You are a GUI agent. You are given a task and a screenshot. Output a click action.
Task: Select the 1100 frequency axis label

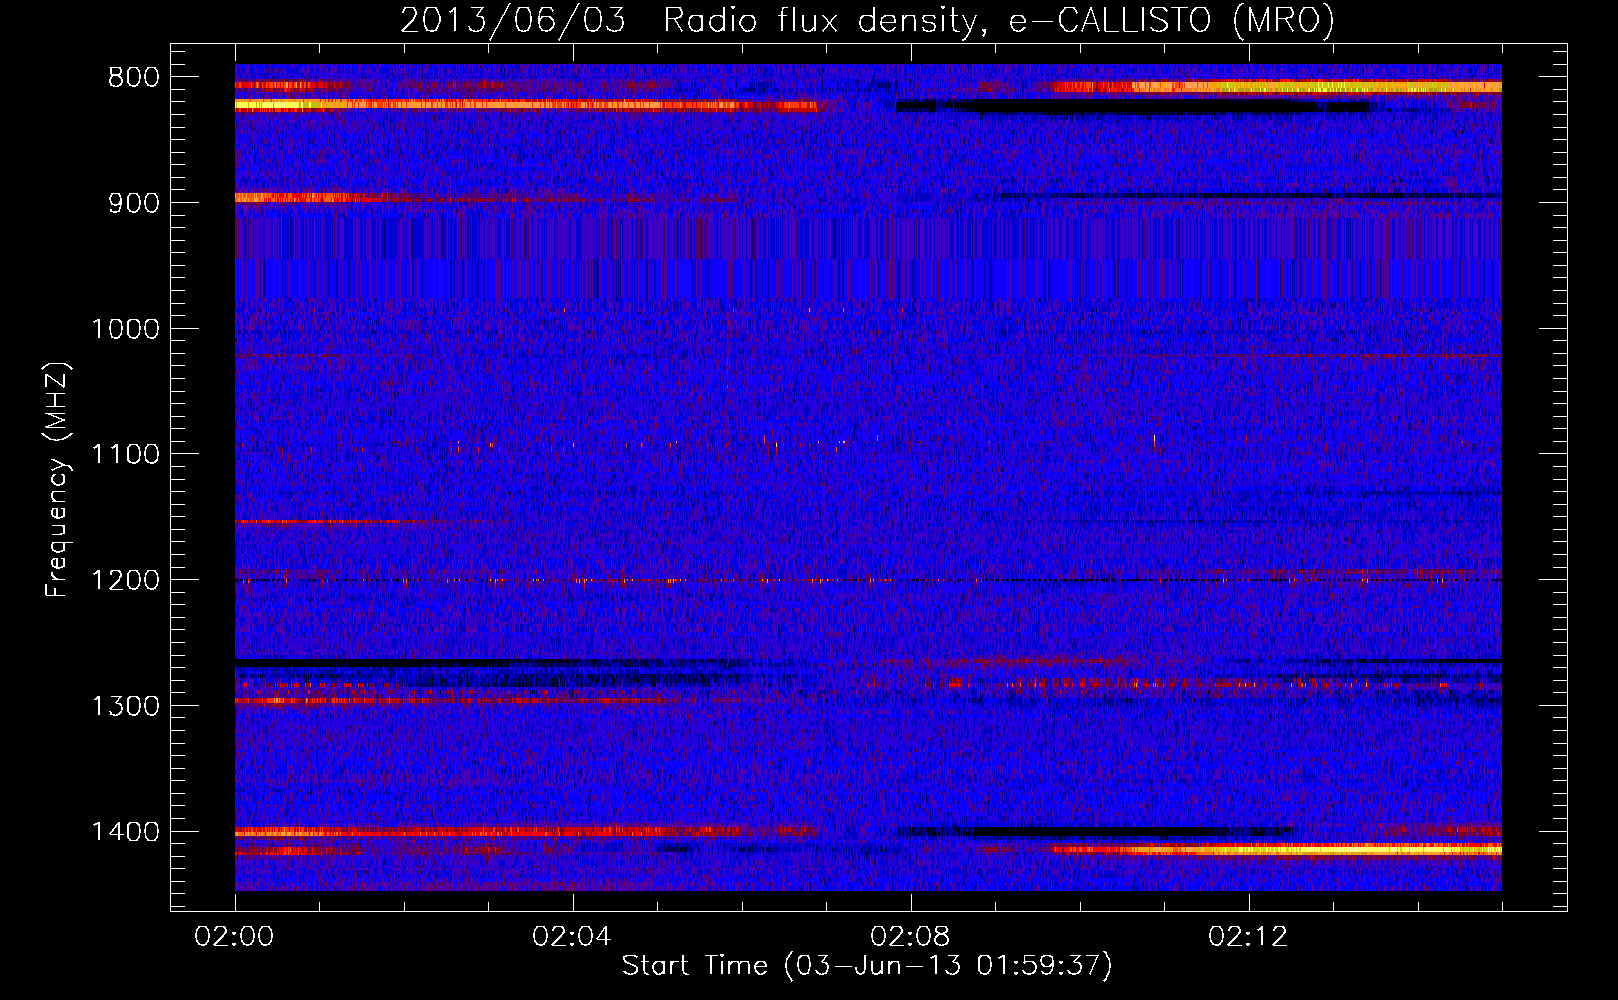[125, 455]
